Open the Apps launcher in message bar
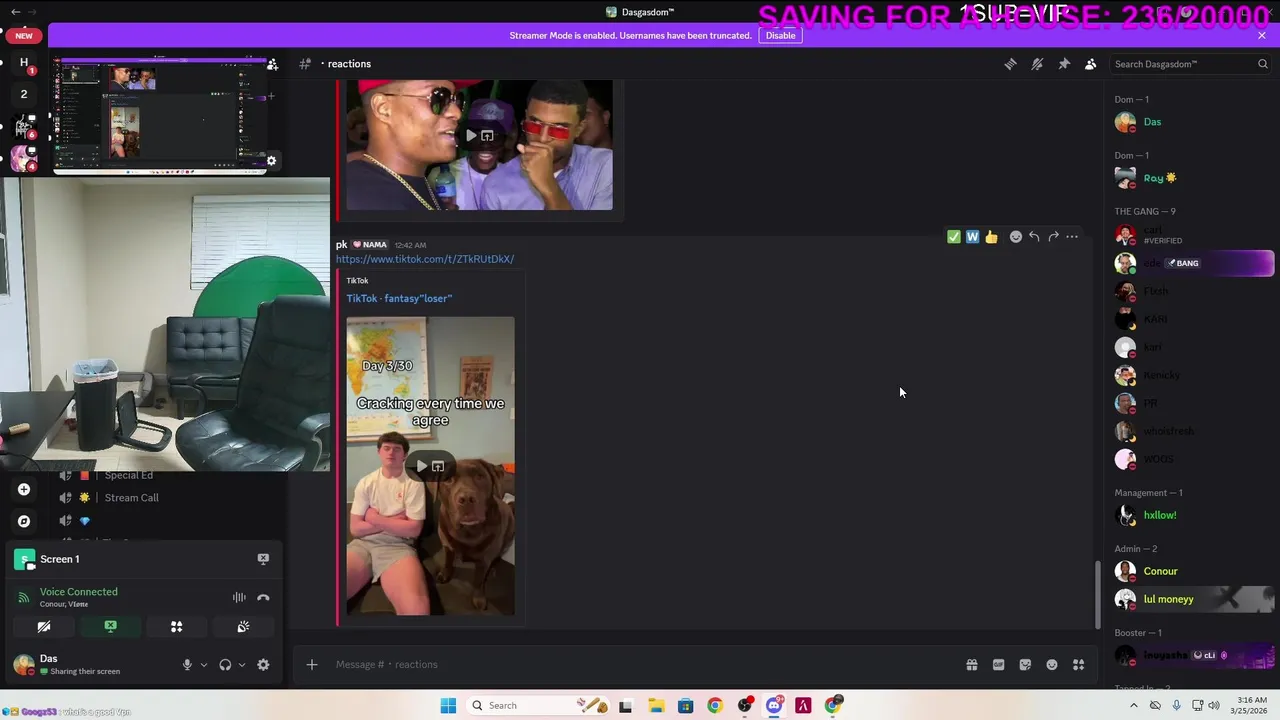The image size is (1280, 720). [1078, 664]
